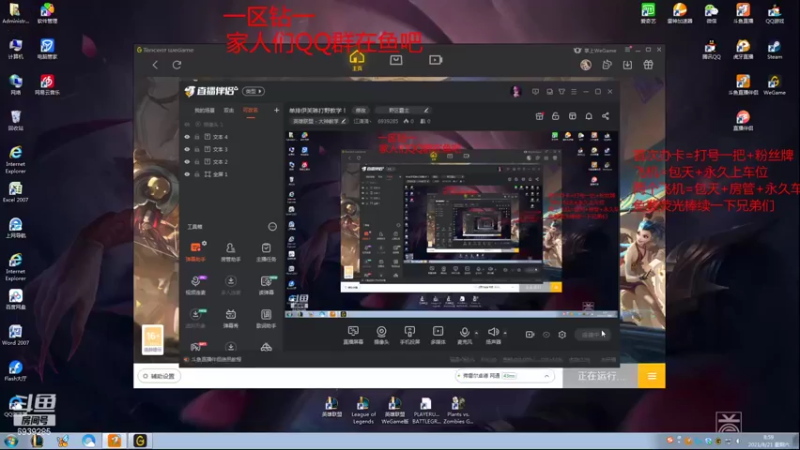Open the League of Legends desktop shortcut
The height and width of the screenshot is (450, 800).
(363, 411)
